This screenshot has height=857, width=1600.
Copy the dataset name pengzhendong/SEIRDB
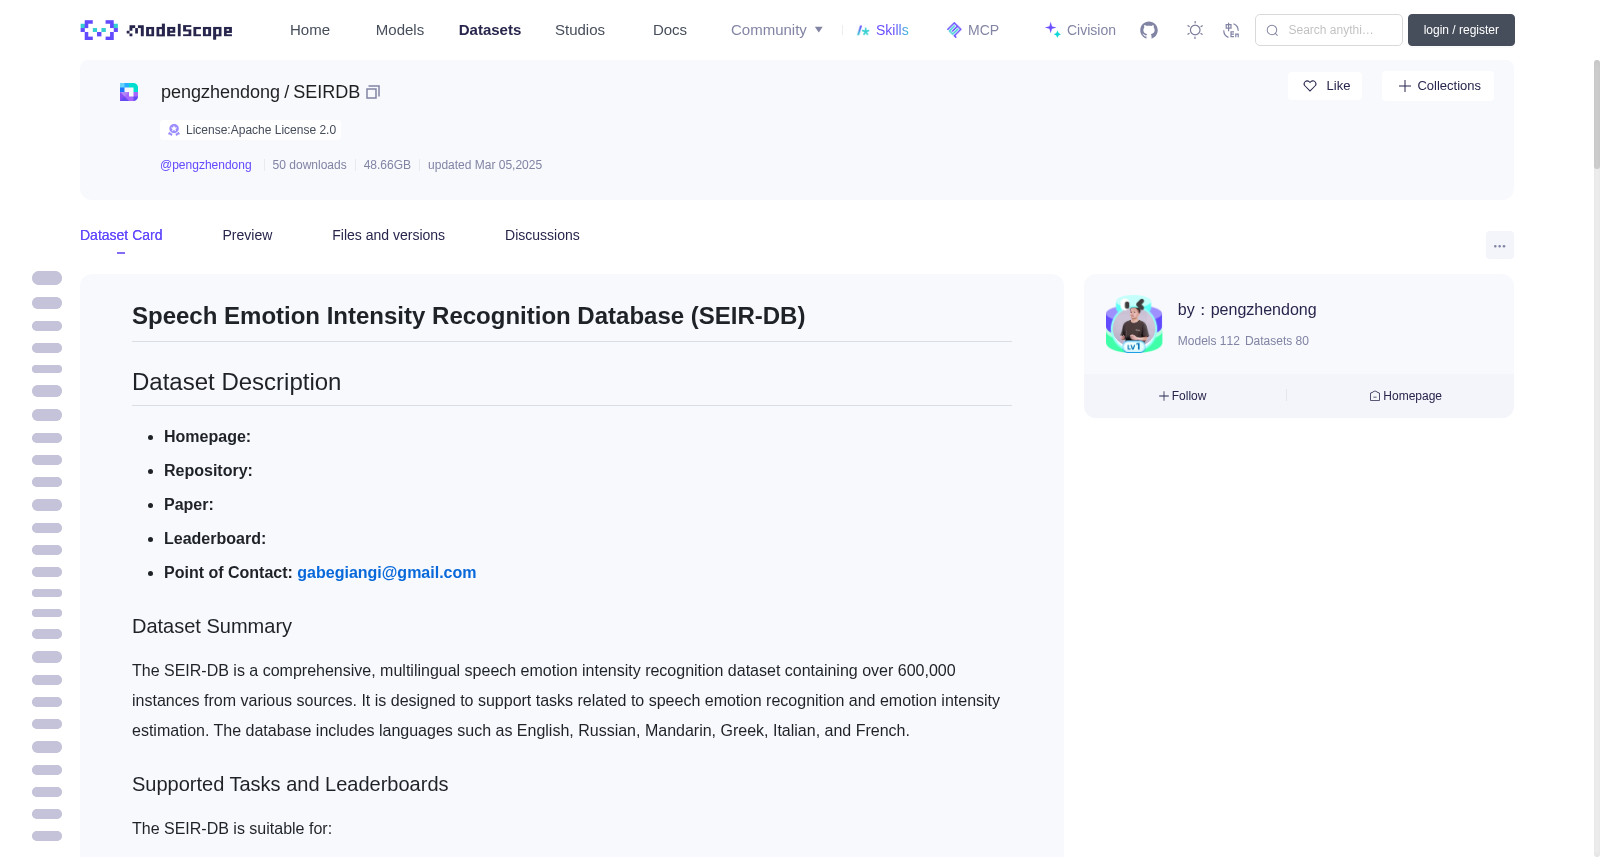point(373,92)
